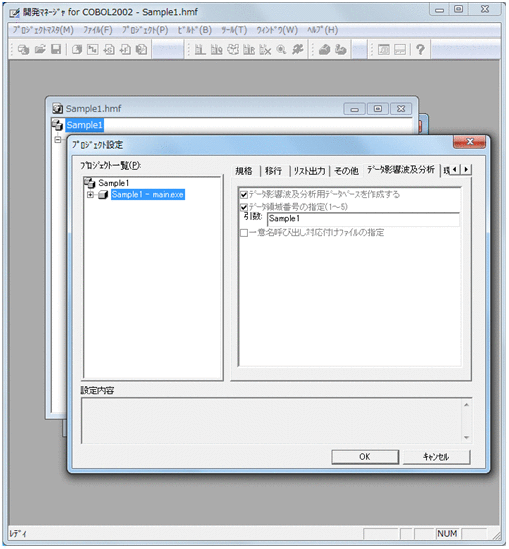Switch to the 規格 tab
Image resolution: width=509 pixels, height=549 pixels.
pyautogui.click(x=244, y=171)
